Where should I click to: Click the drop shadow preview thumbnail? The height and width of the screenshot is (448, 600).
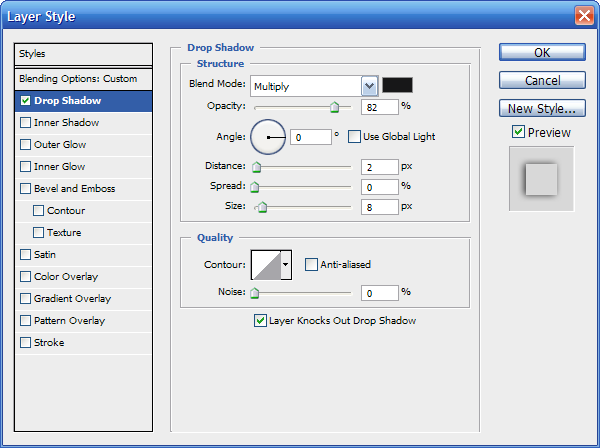point(541,179)
